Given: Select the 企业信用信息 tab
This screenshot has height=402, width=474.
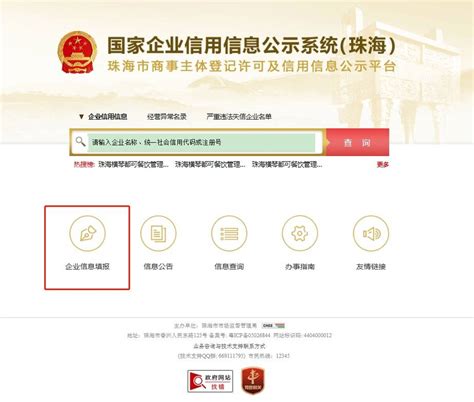Looking at the screenshot, I should point(108,117).
